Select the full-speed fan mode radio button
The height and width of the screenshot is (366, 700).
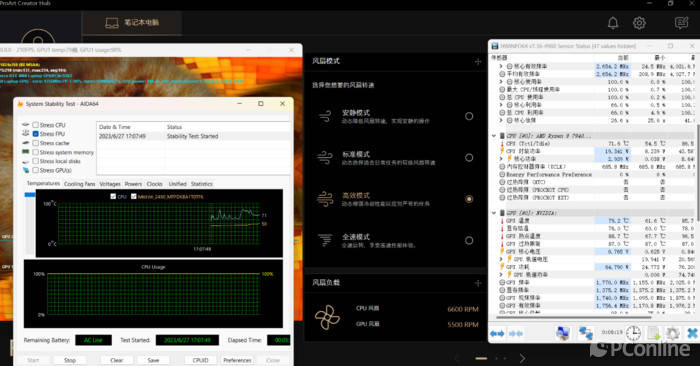point(469,240)
